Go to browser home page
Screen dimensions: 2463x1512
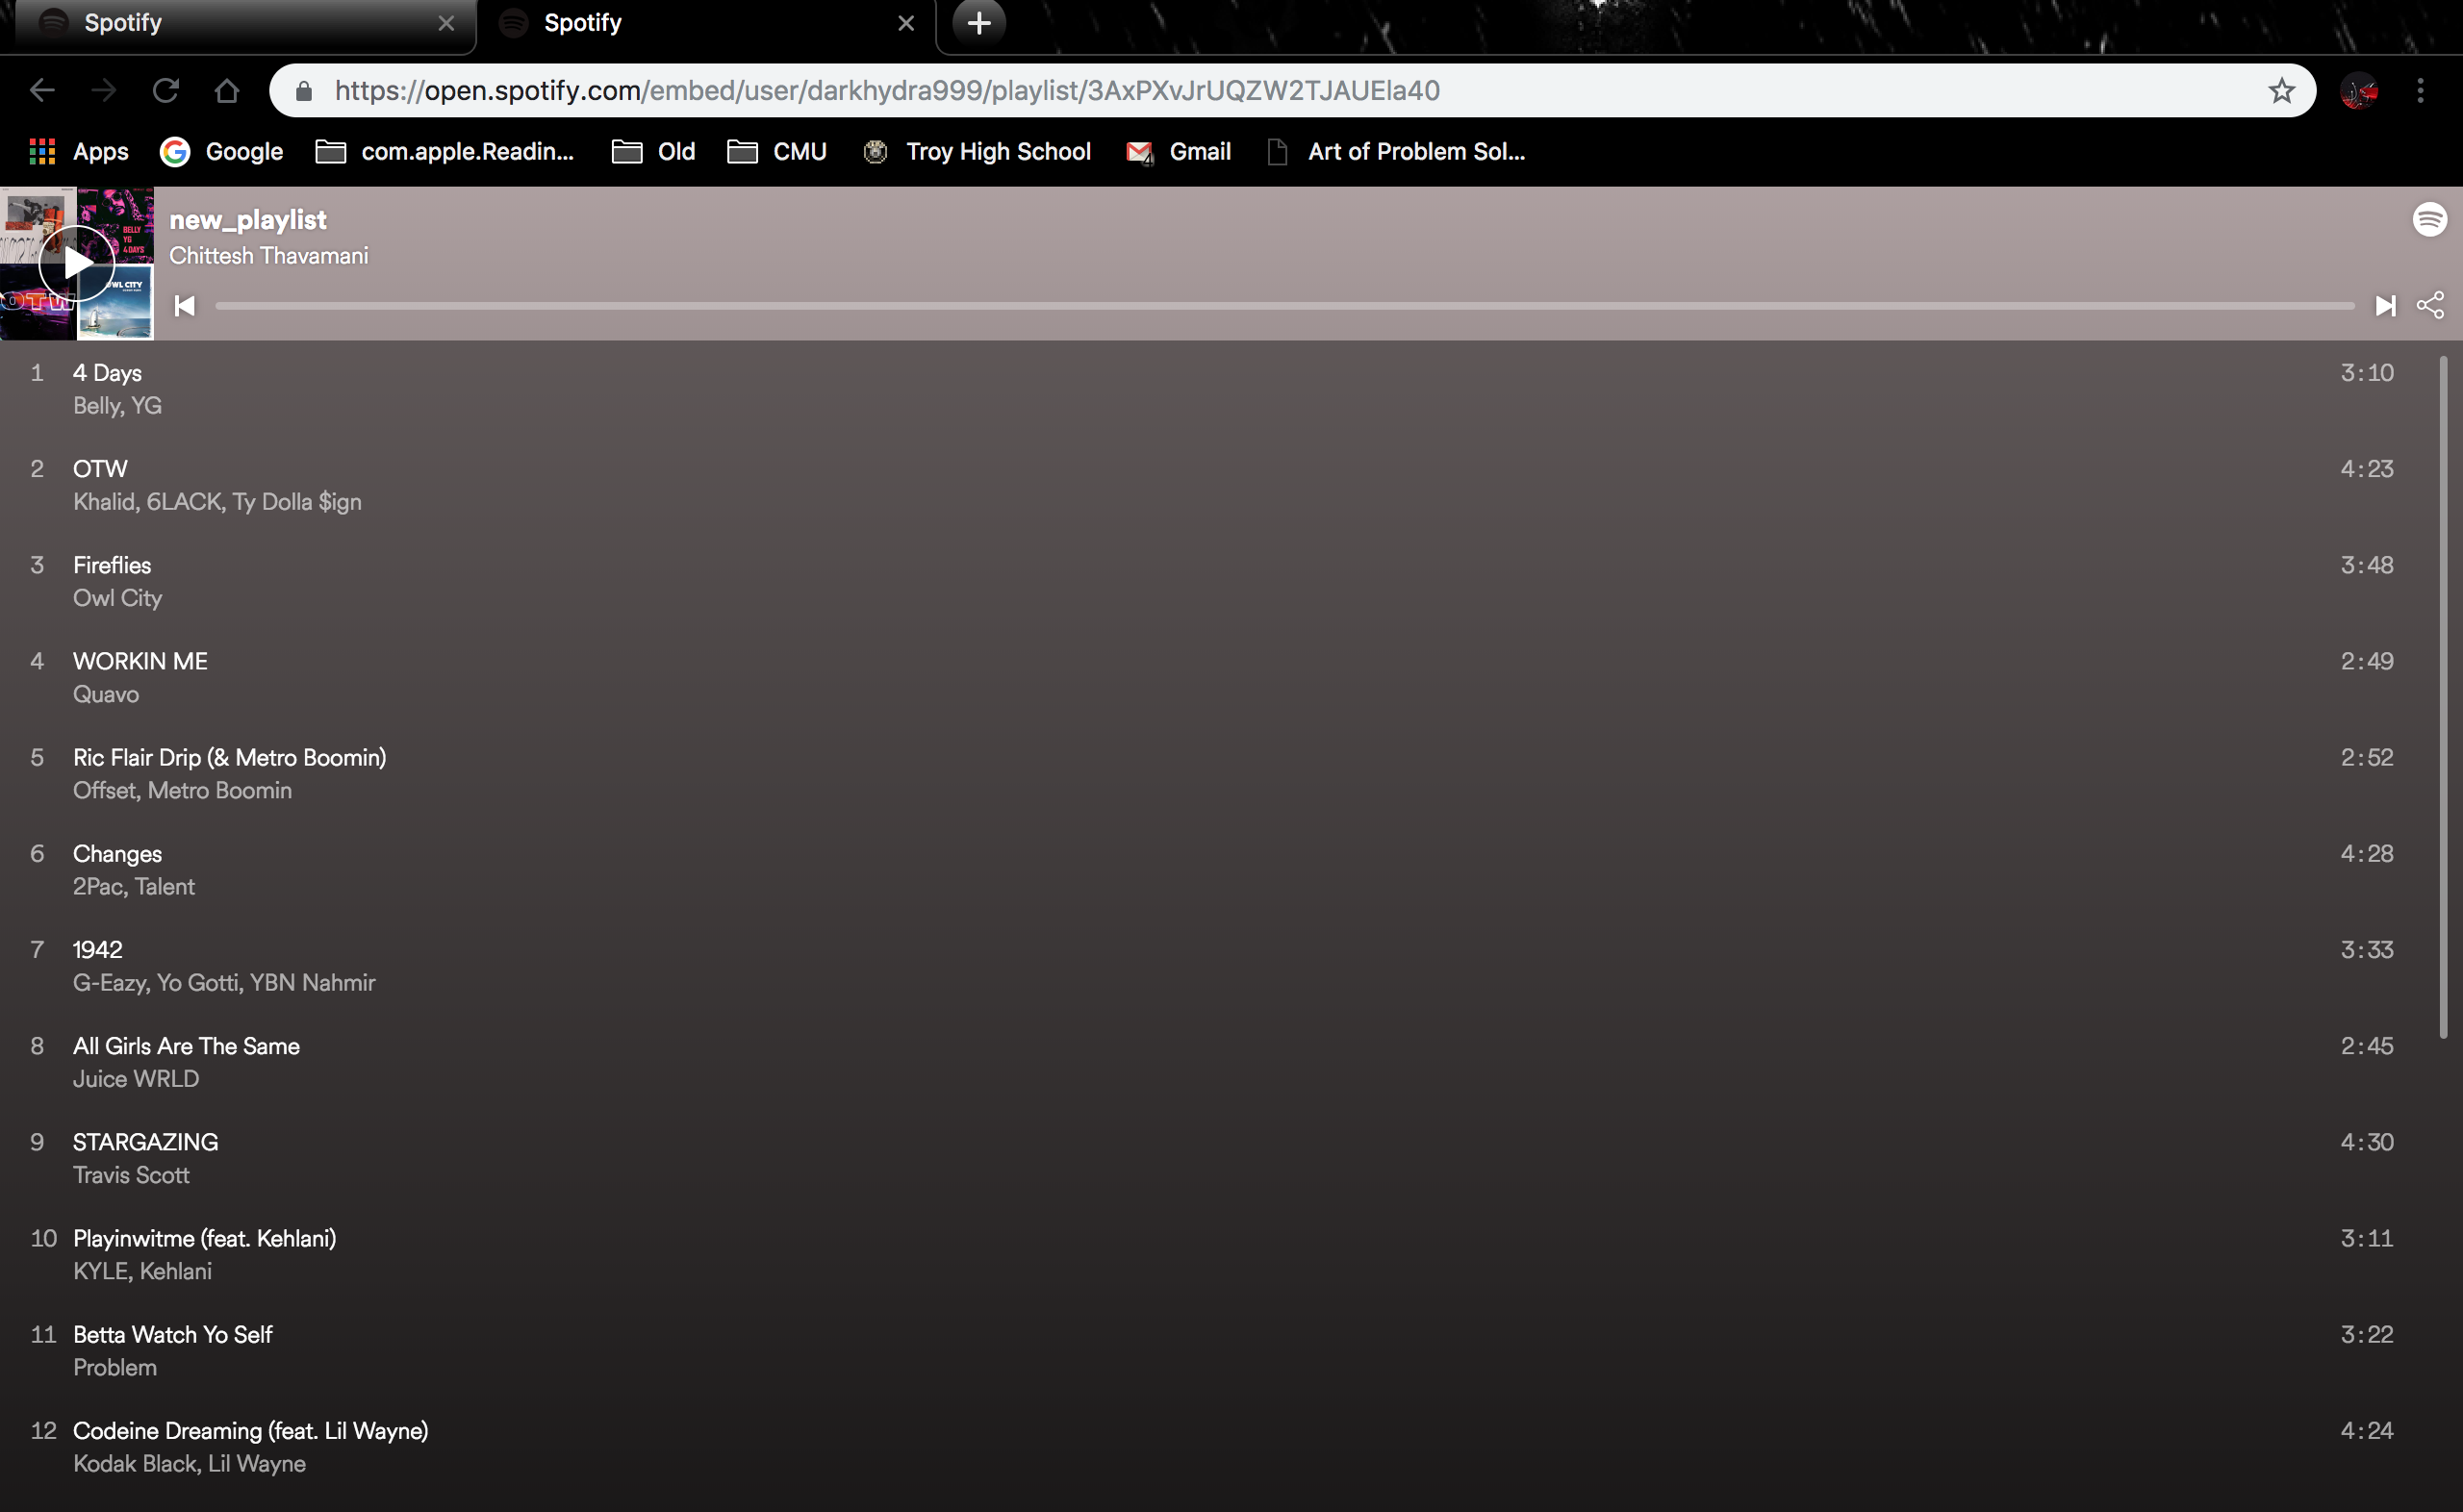click(x=227, y=91)
